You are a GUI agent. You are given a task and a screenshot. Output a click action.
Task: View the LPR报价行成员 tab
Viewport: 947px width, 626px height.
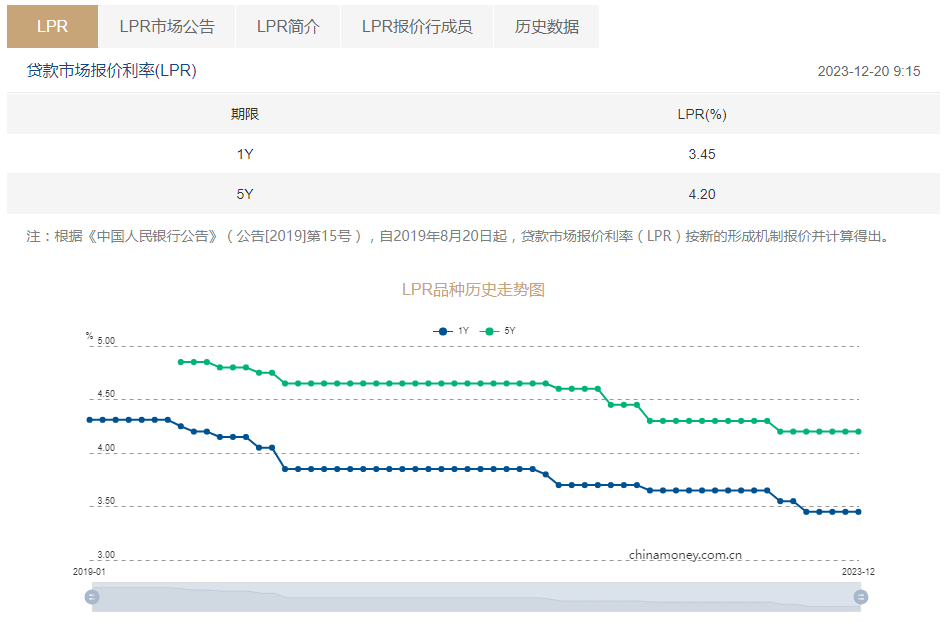pos(417,27)
